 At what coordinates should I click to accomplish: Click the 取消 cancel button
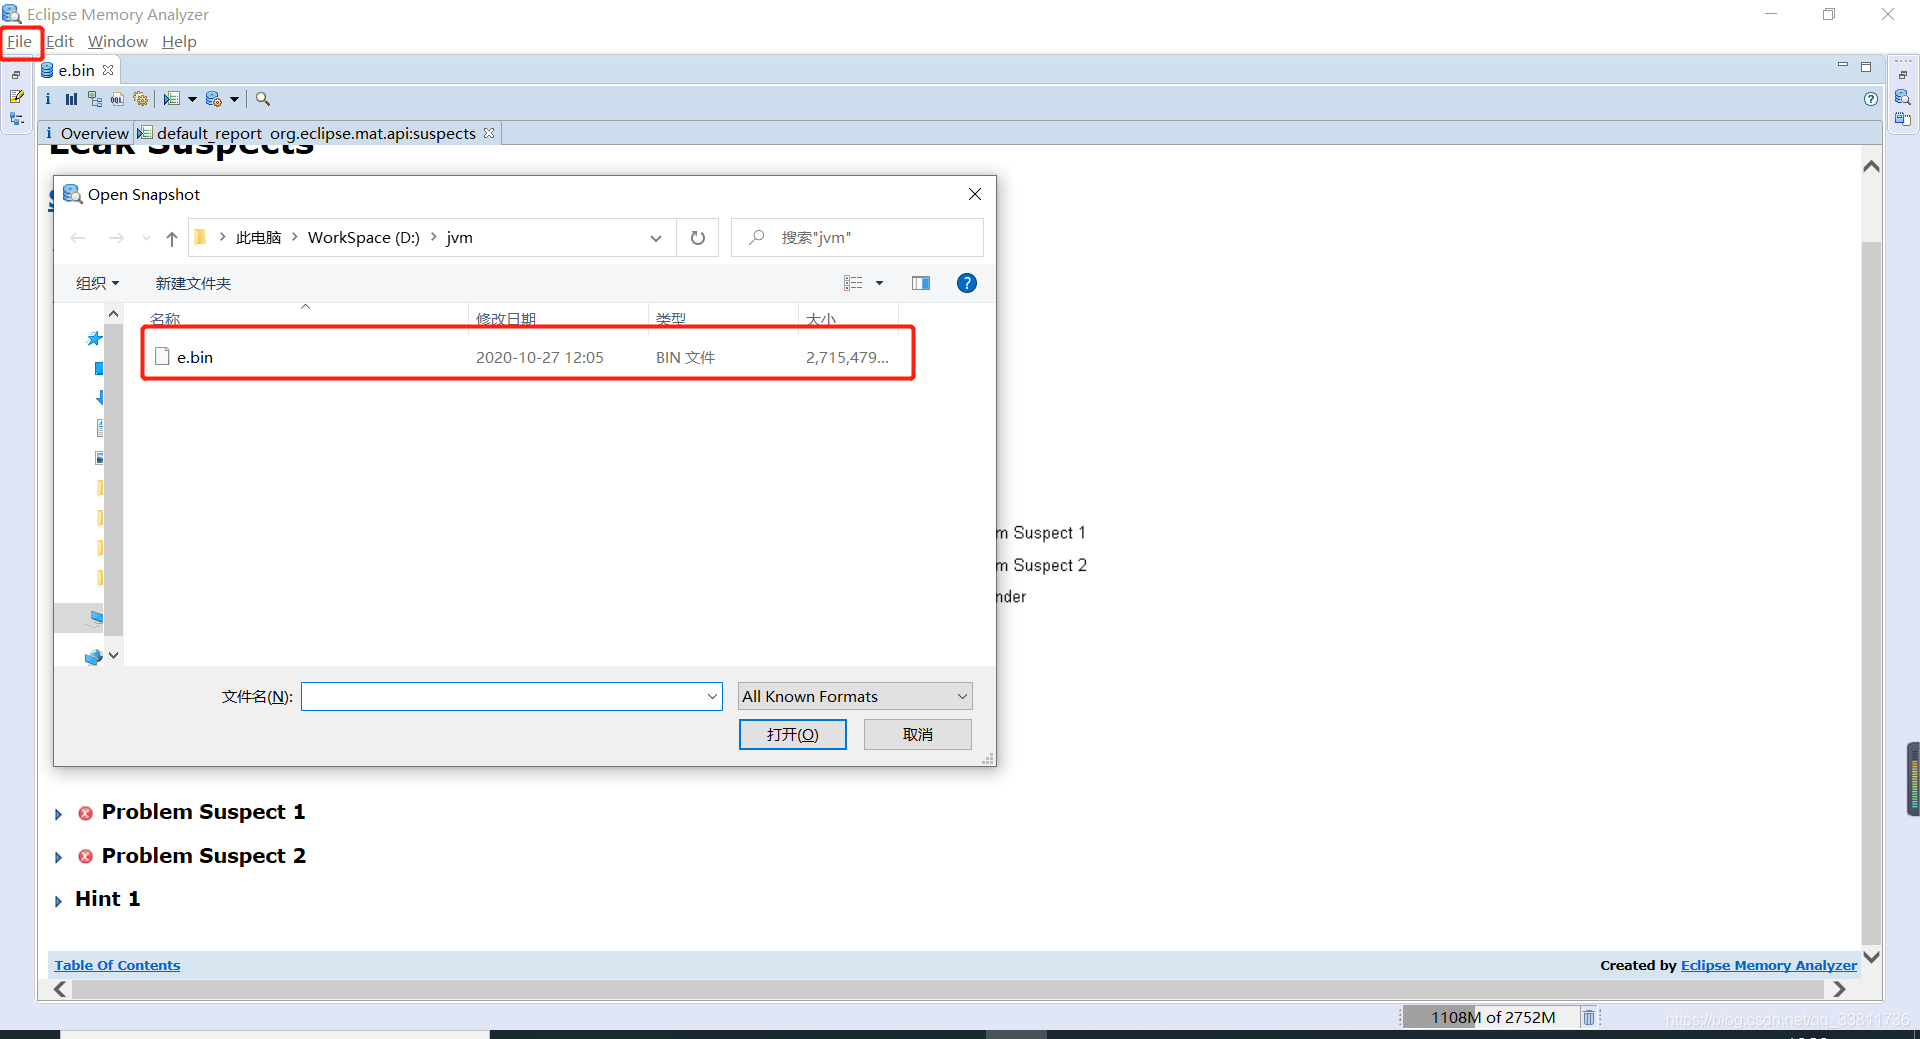[918, 734]
